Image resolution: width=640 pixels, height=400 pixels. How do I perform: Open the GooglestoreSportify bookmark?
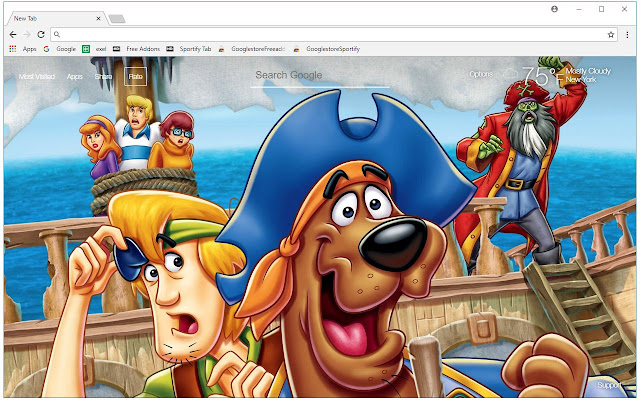tap(333, 49)
